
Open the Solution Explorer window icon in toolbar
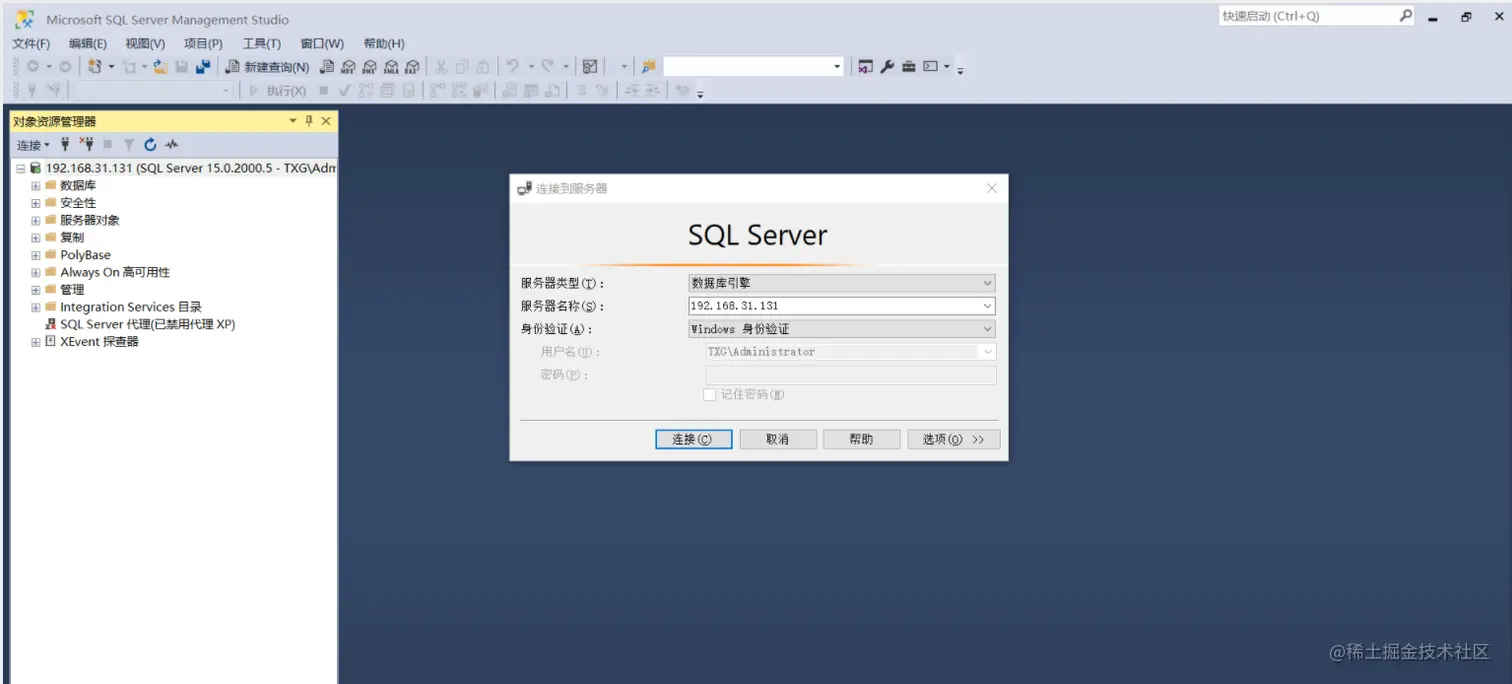[865, 67]
